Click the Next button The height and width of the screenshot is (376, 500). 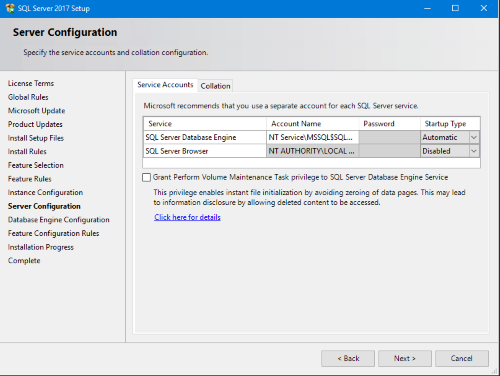point(405,358)
